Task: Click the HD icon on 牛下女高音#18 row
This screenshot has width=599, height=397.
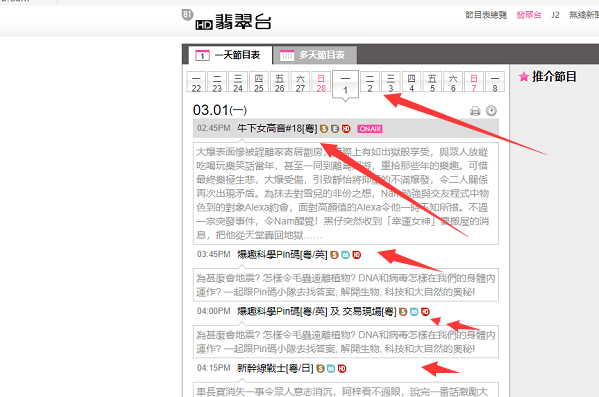Action: (346, 129)
